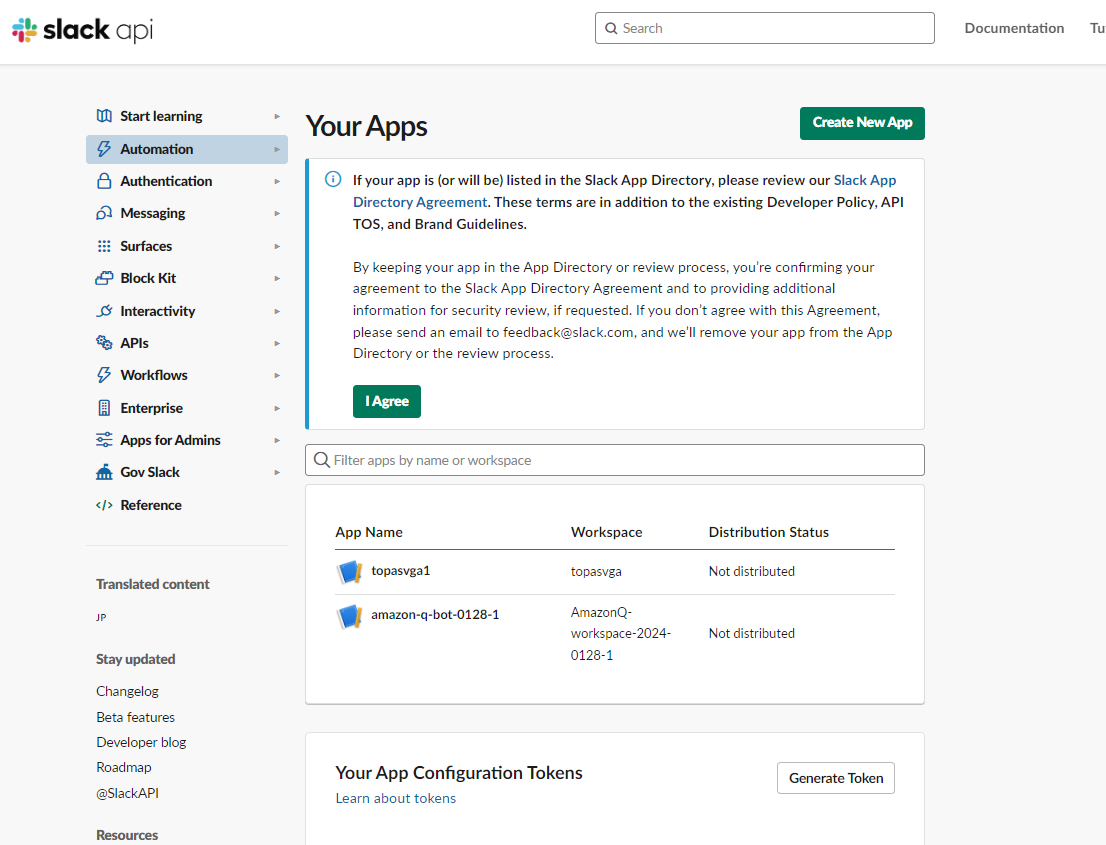Click the topasvga workspace cell
The width and height of the screenshot is (1106, 845).
[596, 571]
